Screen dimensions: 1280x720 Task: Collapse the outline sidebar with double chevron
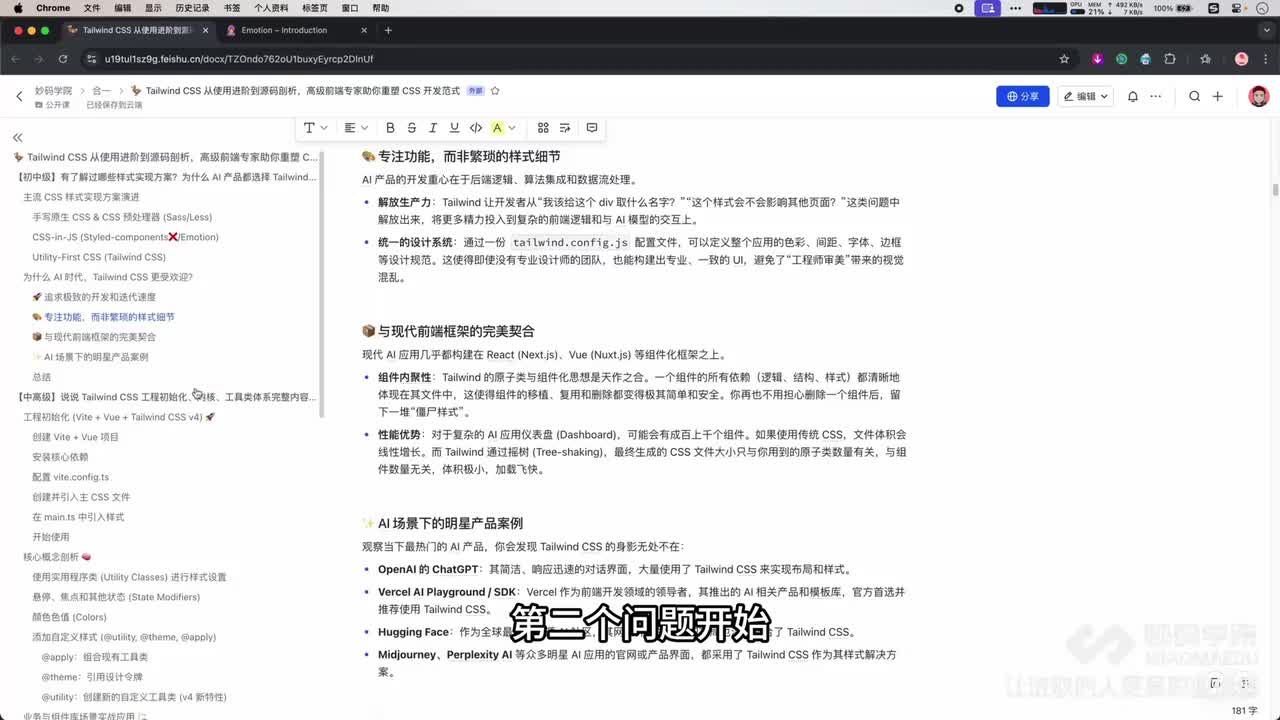[17, 138]
